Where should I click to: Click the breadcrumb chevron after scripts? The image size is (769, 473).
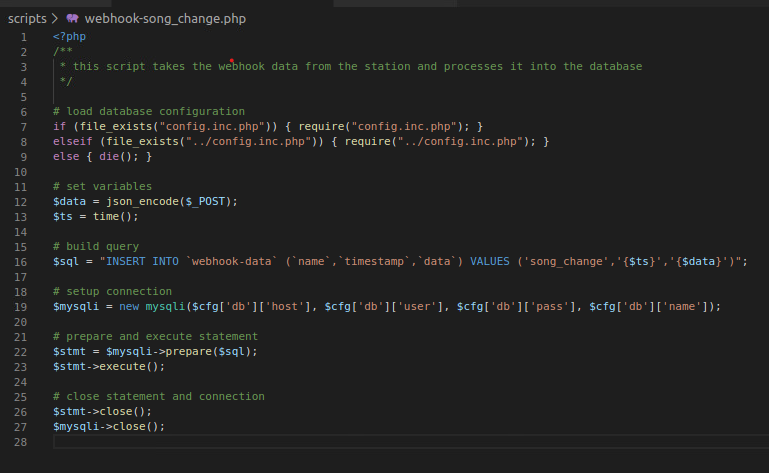55,19
